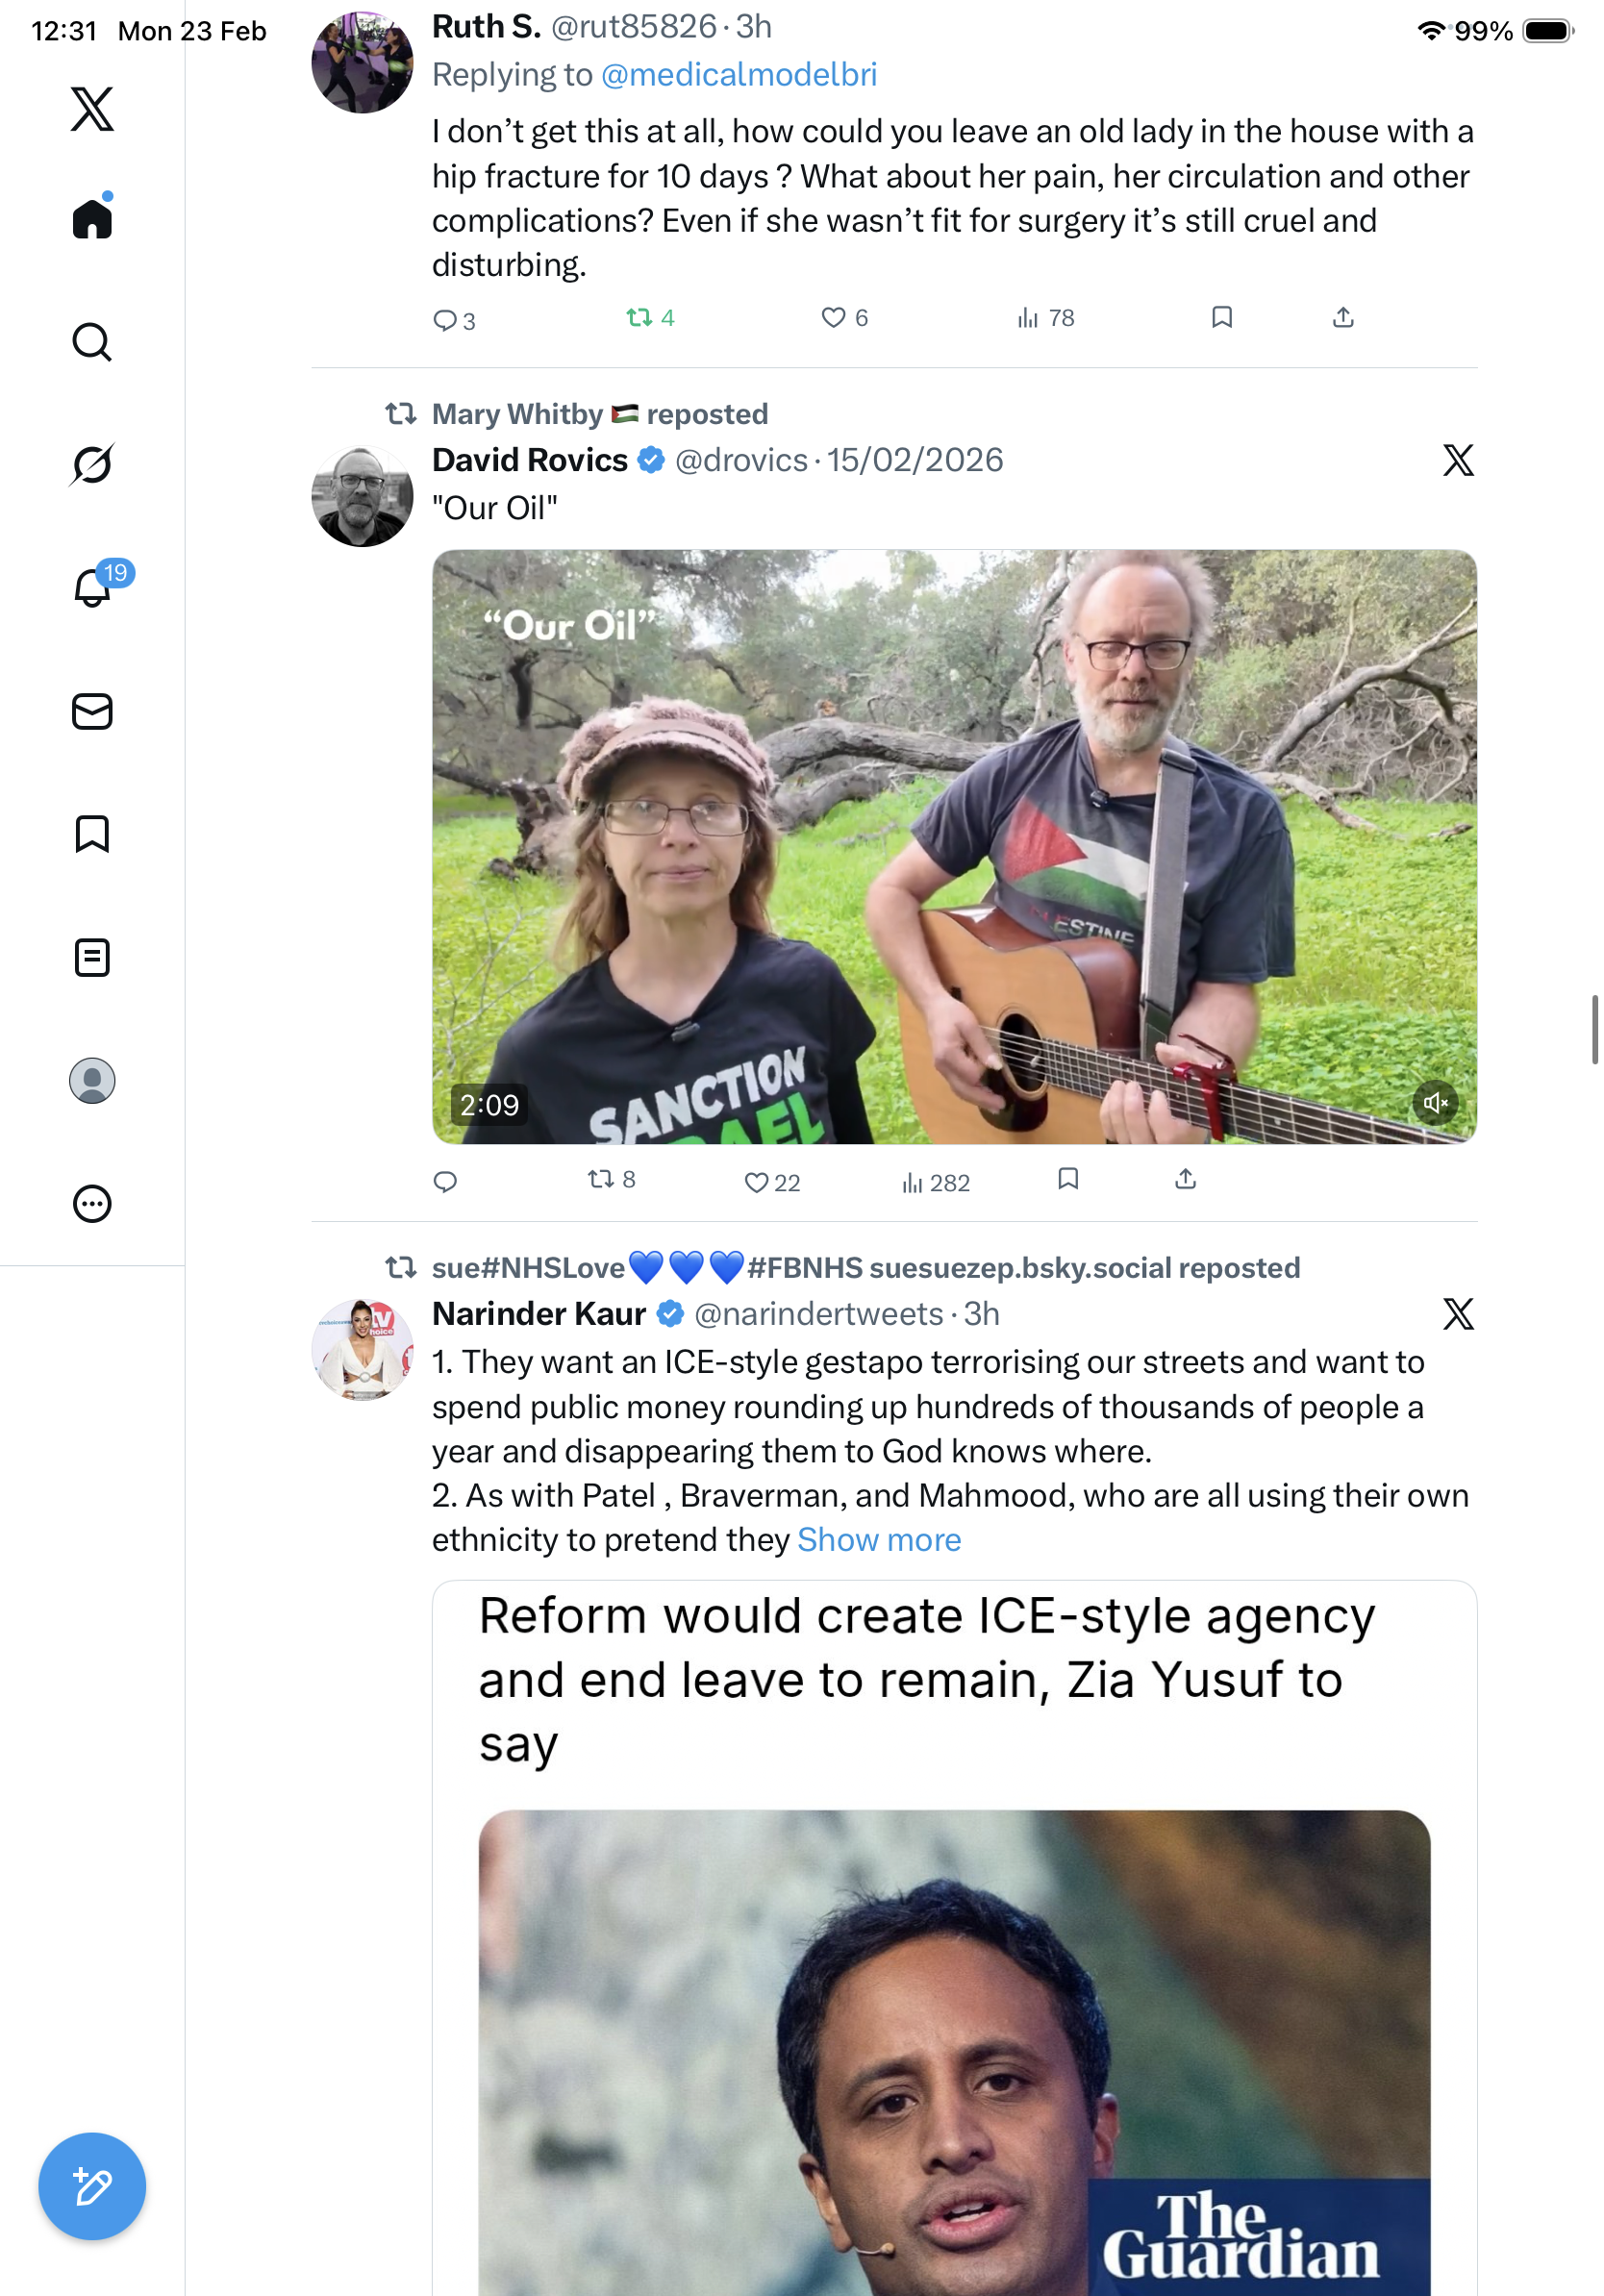Open the @medicalmodelbri mention link

point(739,75)
